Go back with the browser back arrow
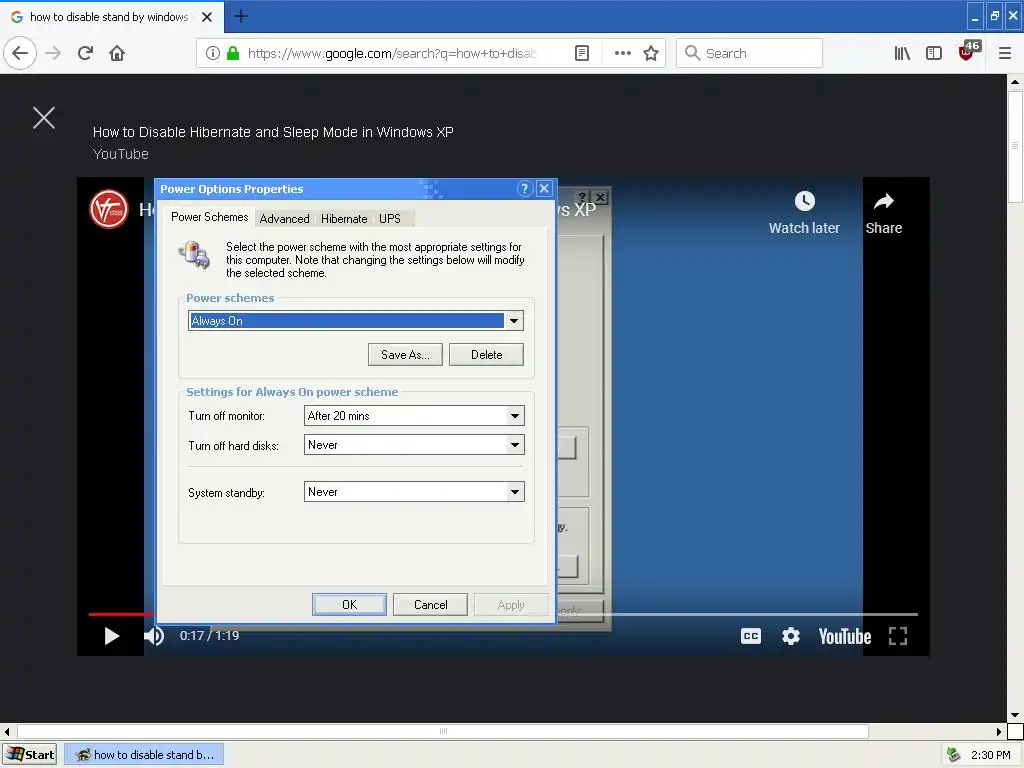 pyautogui.click(x=20, y=53)
